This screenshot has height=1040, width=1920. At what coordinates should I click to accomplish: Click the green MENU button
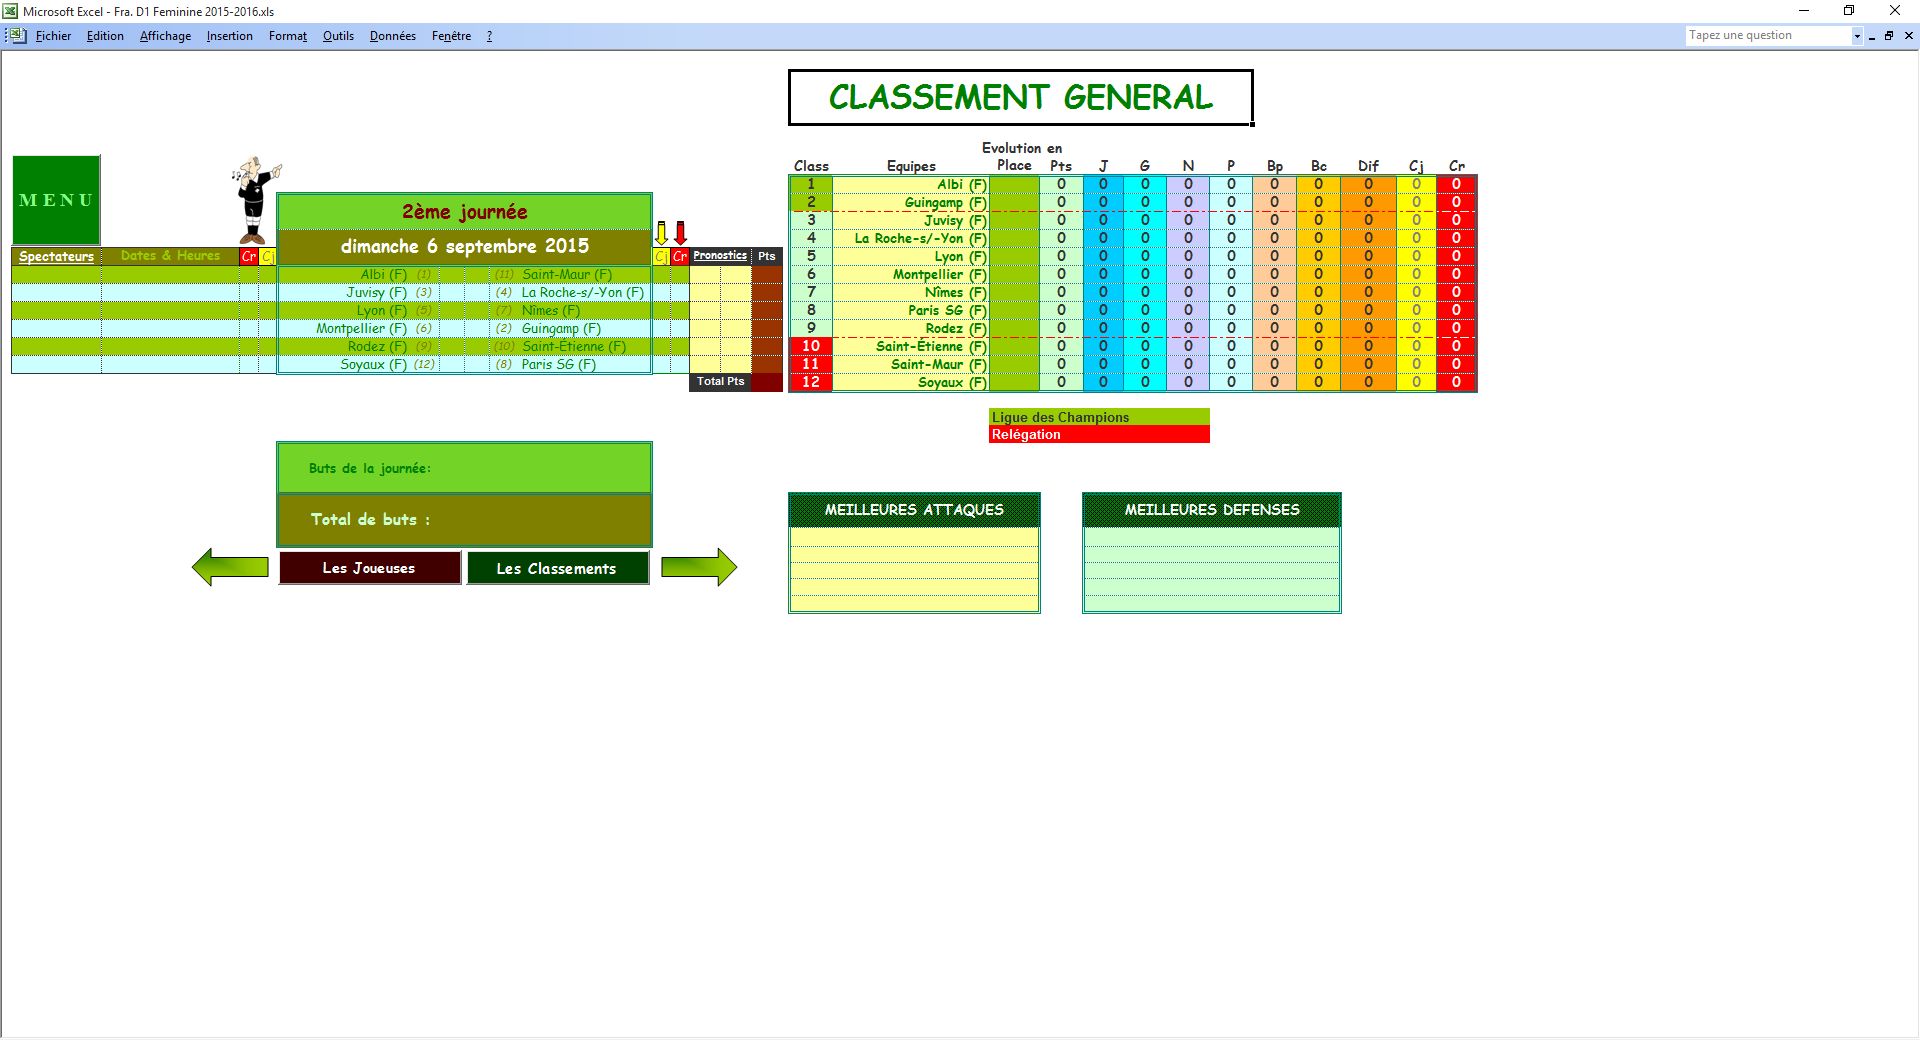point(56,200)
